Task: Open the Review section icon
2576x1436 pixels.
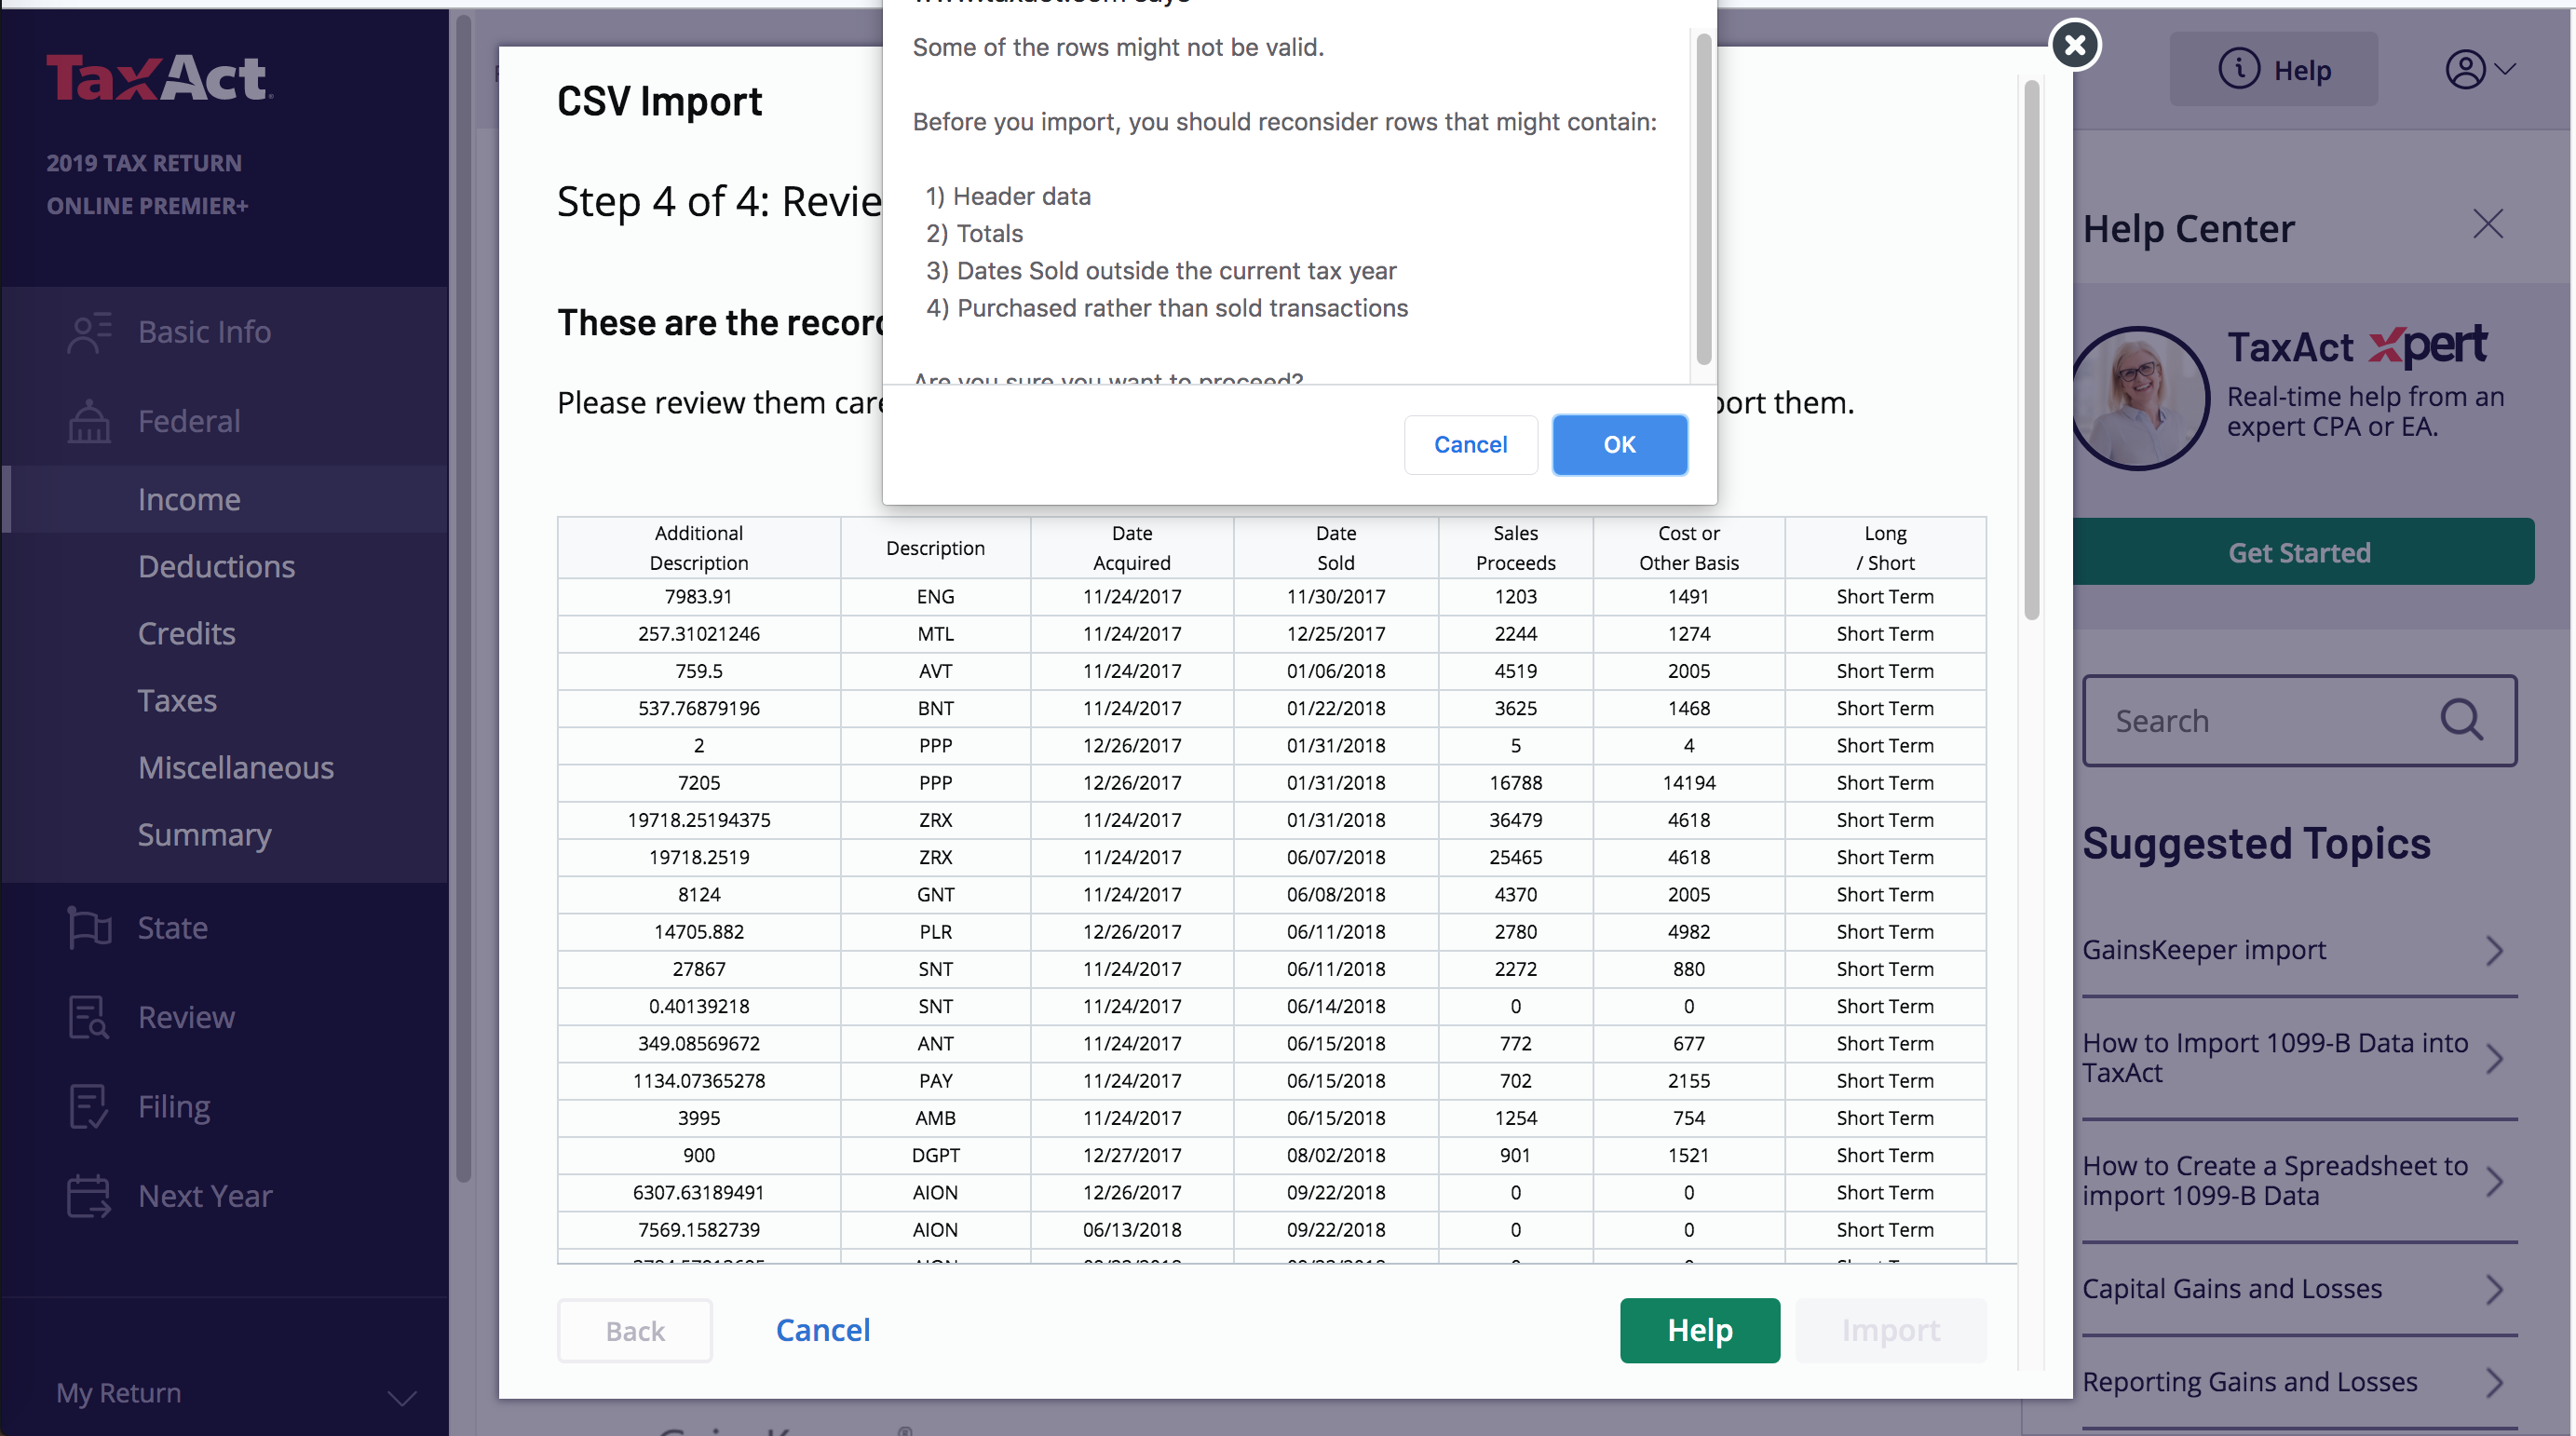Action: 90,1017
